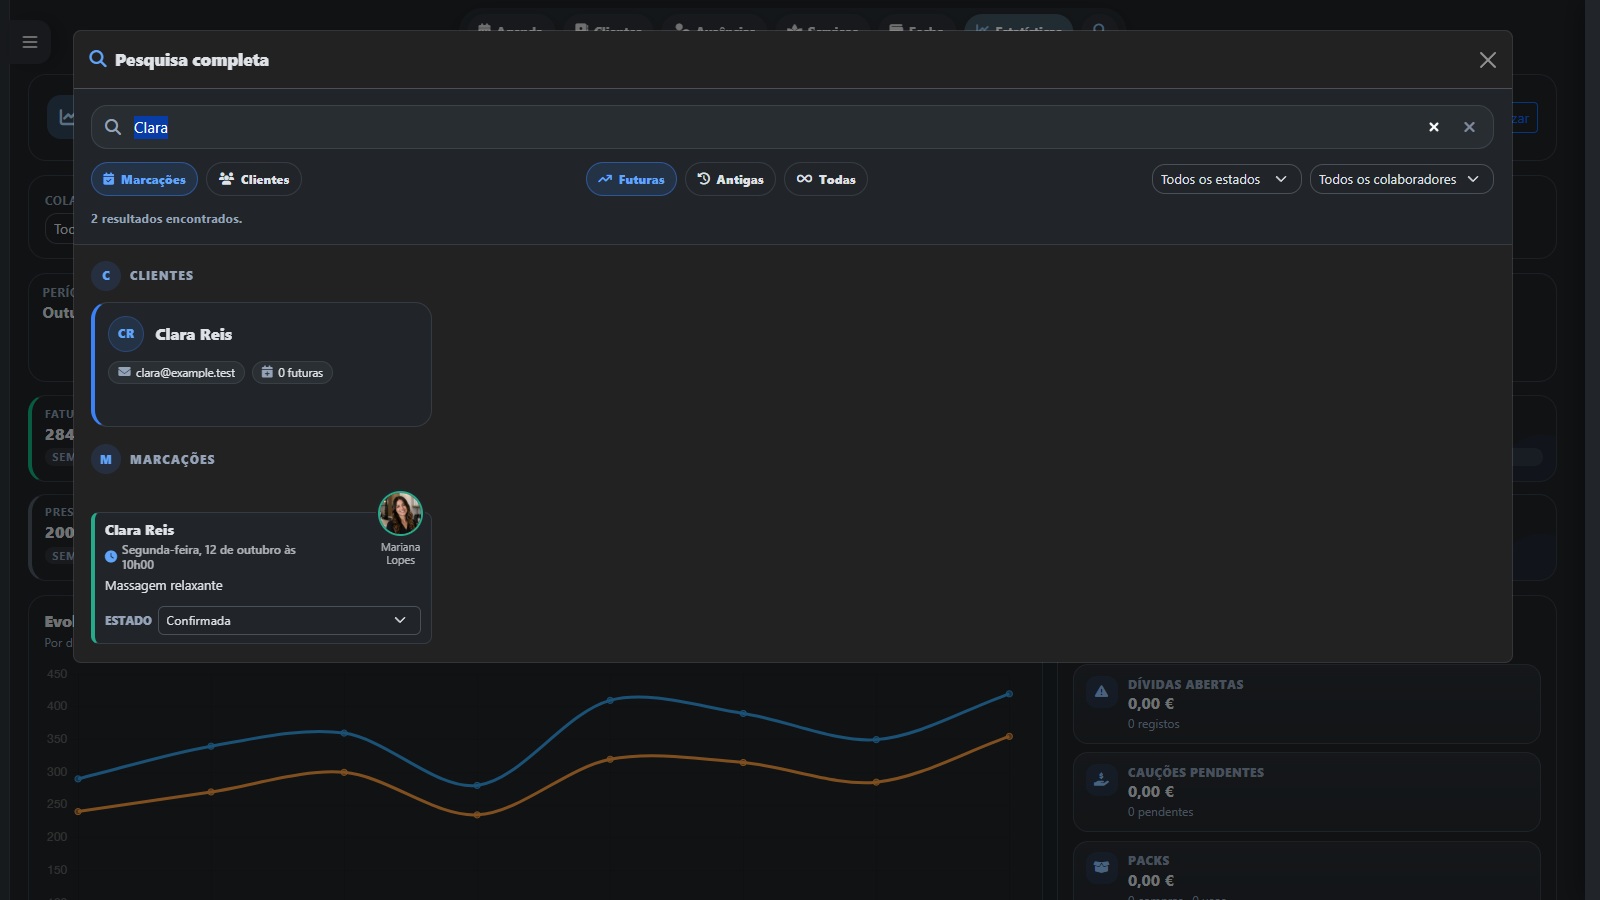Viewport: 1600px width, 900px height.
Task: Clear the search text with bold X
Action: [1434, 127]
